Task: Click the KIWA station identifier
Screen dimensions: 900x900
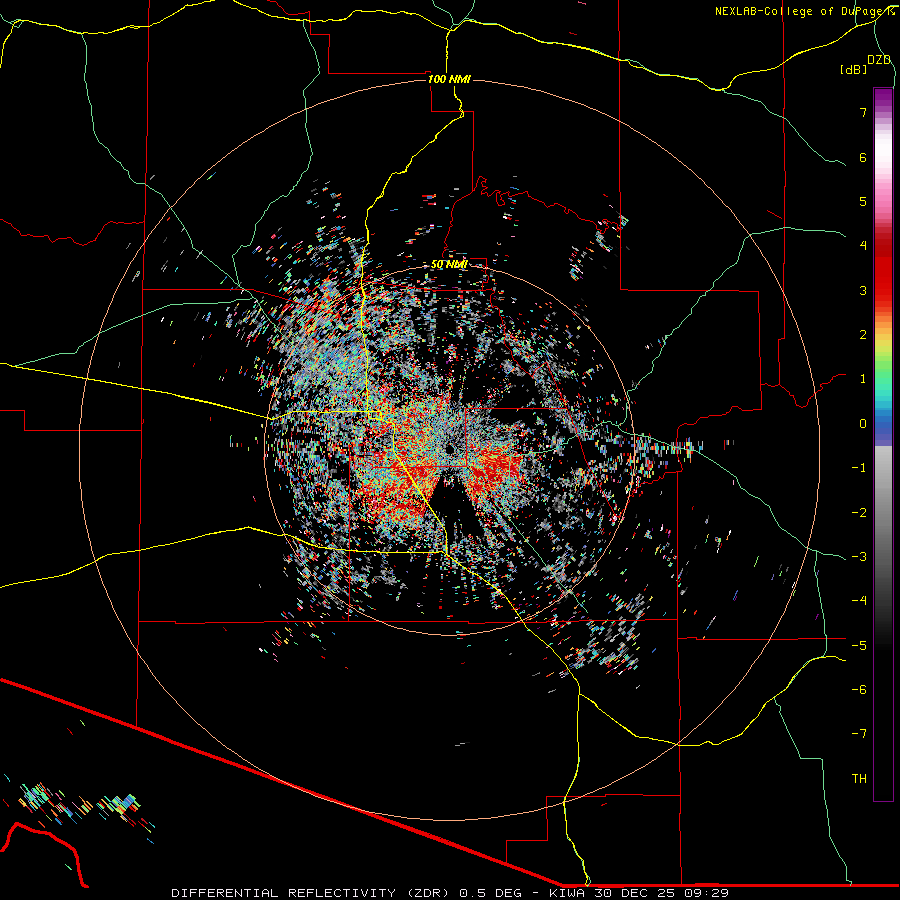Action: pyautogui.click(x=567, y=893)
